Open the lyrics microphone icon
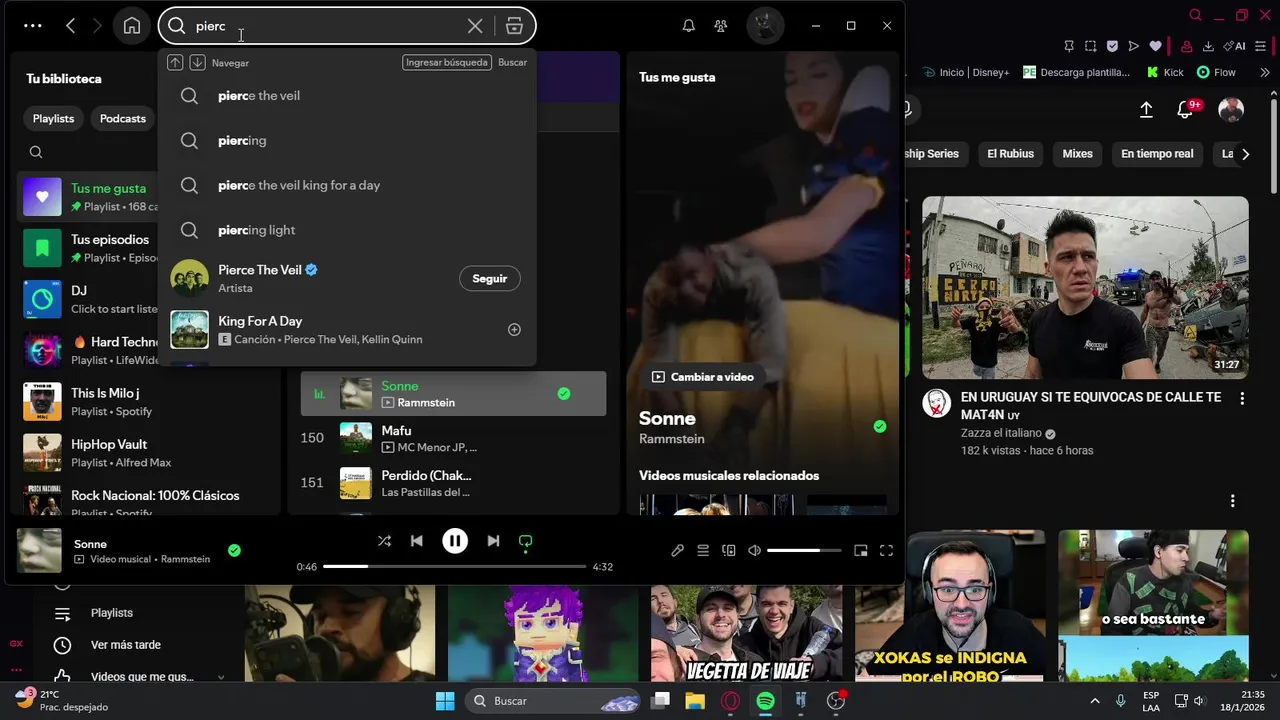The width and height of the screenshot is (1280, 720). [677, 550]
